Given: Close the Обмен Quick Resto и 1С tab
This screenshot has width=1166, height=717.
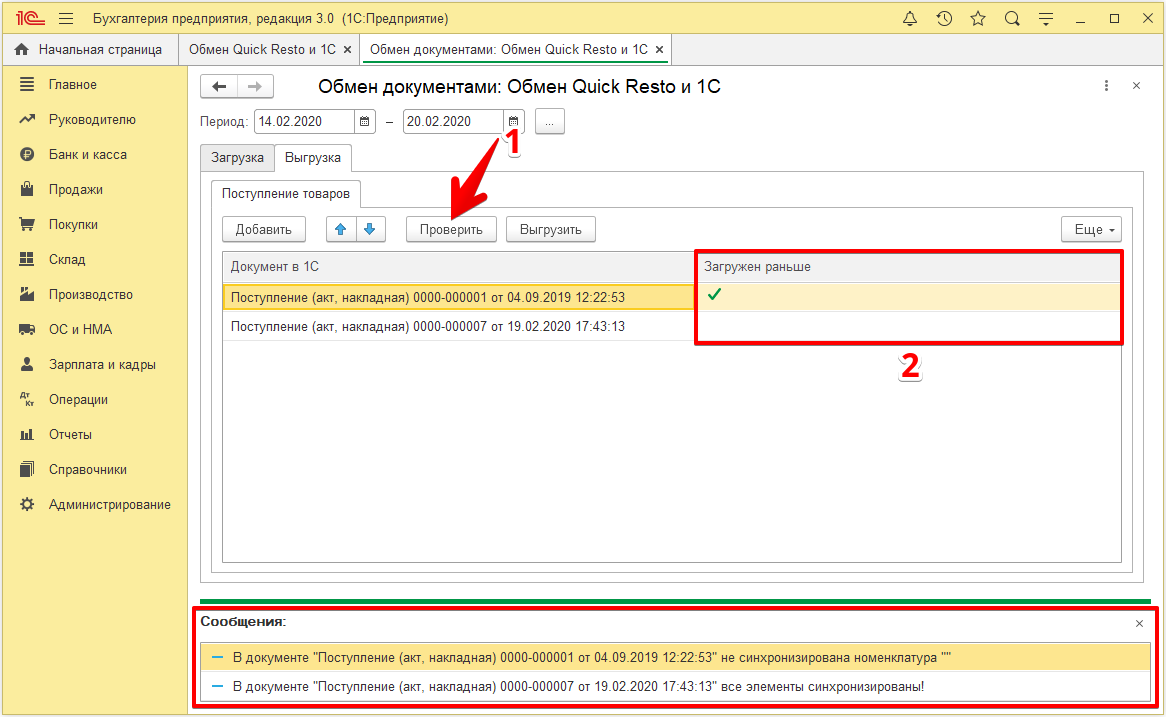Looking at the screenshot, I should [347, 50].
